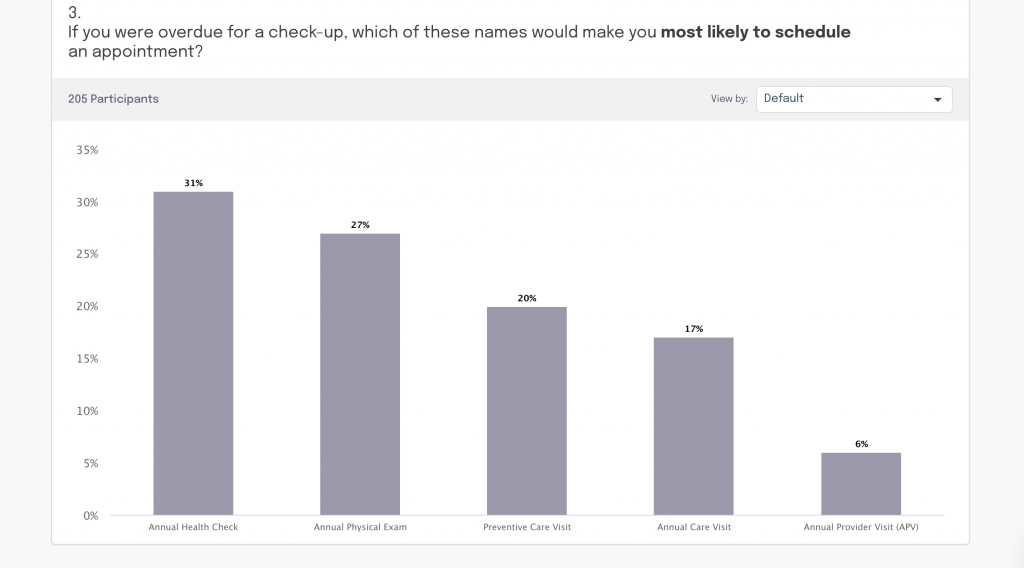Click the 27% data label

[x=360, y=225]
